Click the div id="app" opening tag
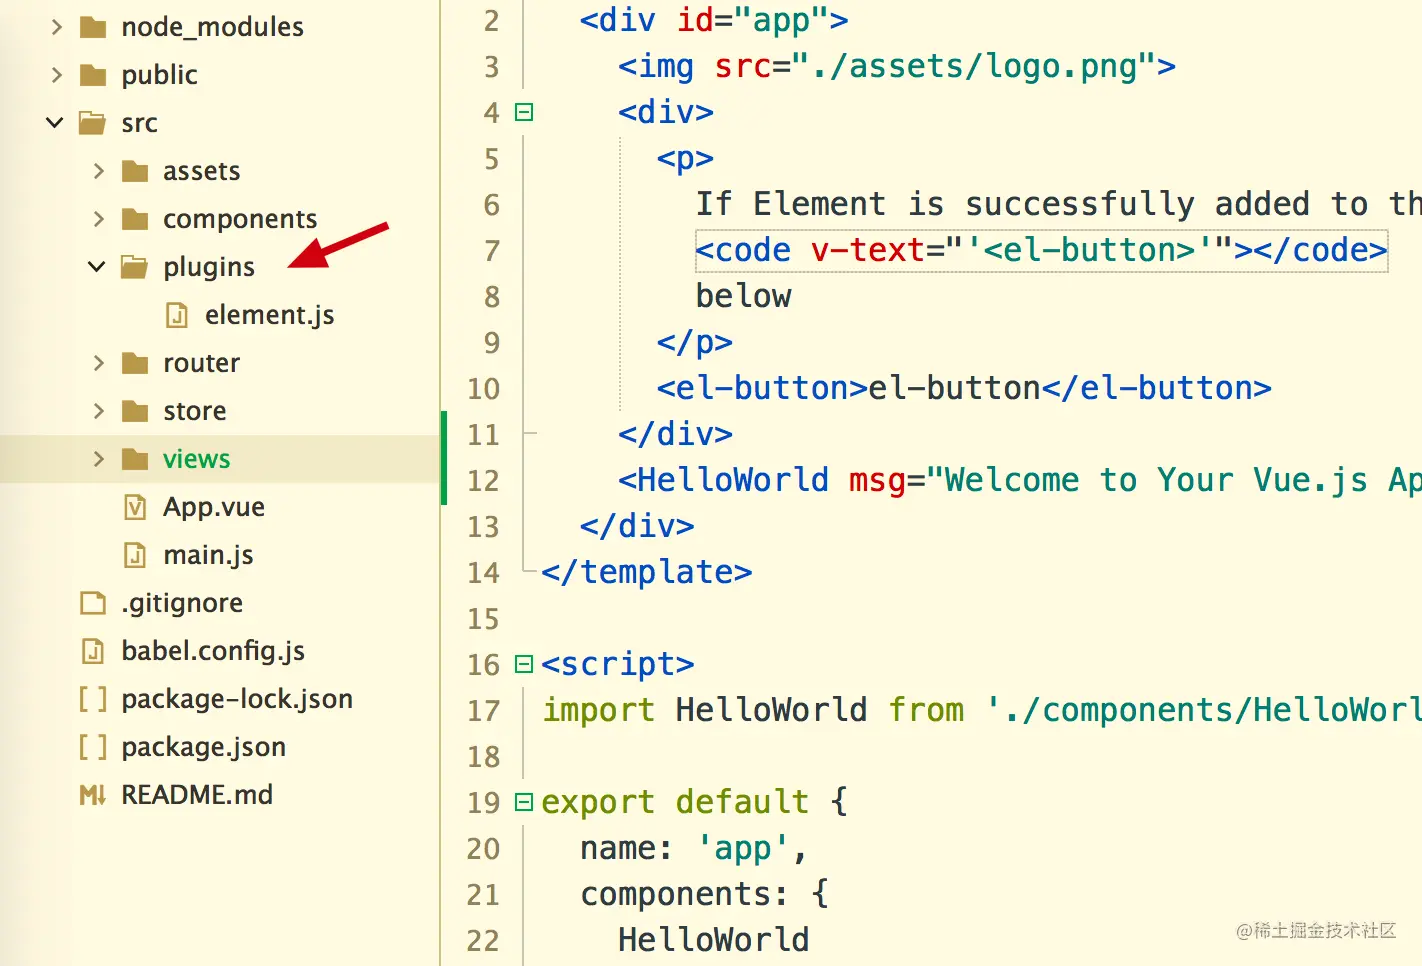The height and width of the screenshot is (966, 1422). tap(714, 20)
